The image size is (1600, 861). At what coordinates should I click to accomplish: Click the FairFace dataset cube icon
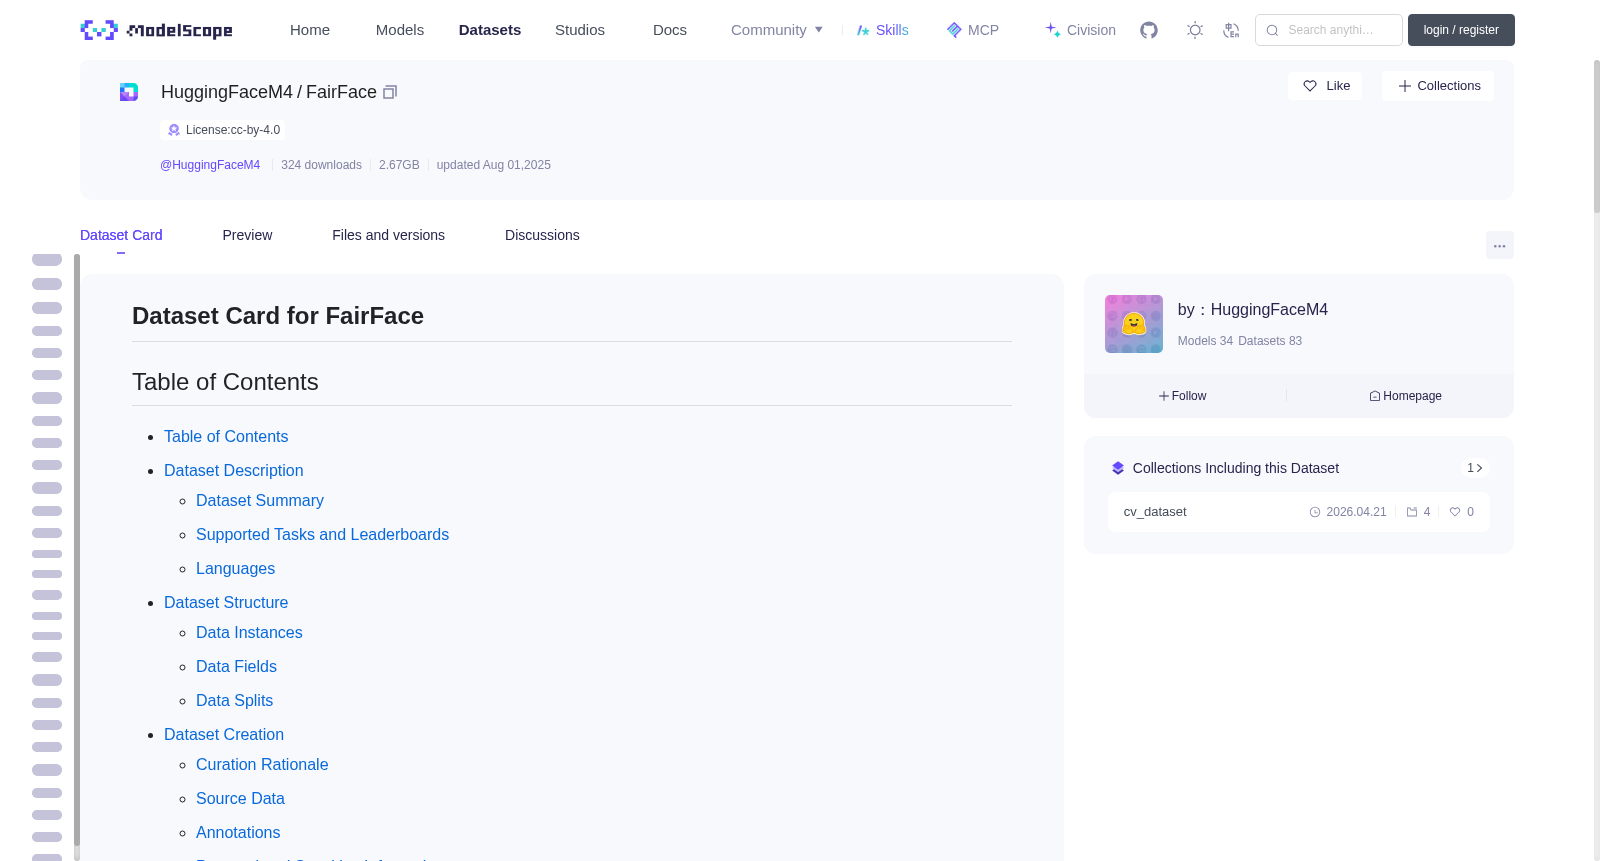(129, 92)
